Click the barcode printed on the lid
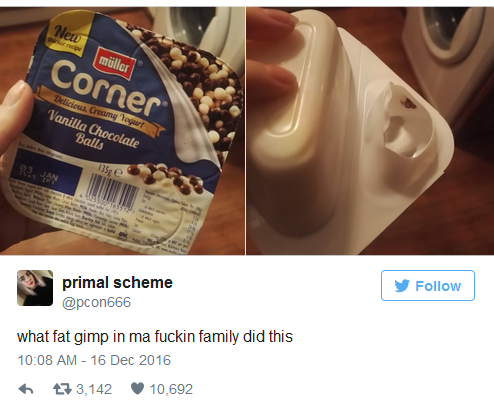Screen dimensions: 494x406 tap(113, 190)
